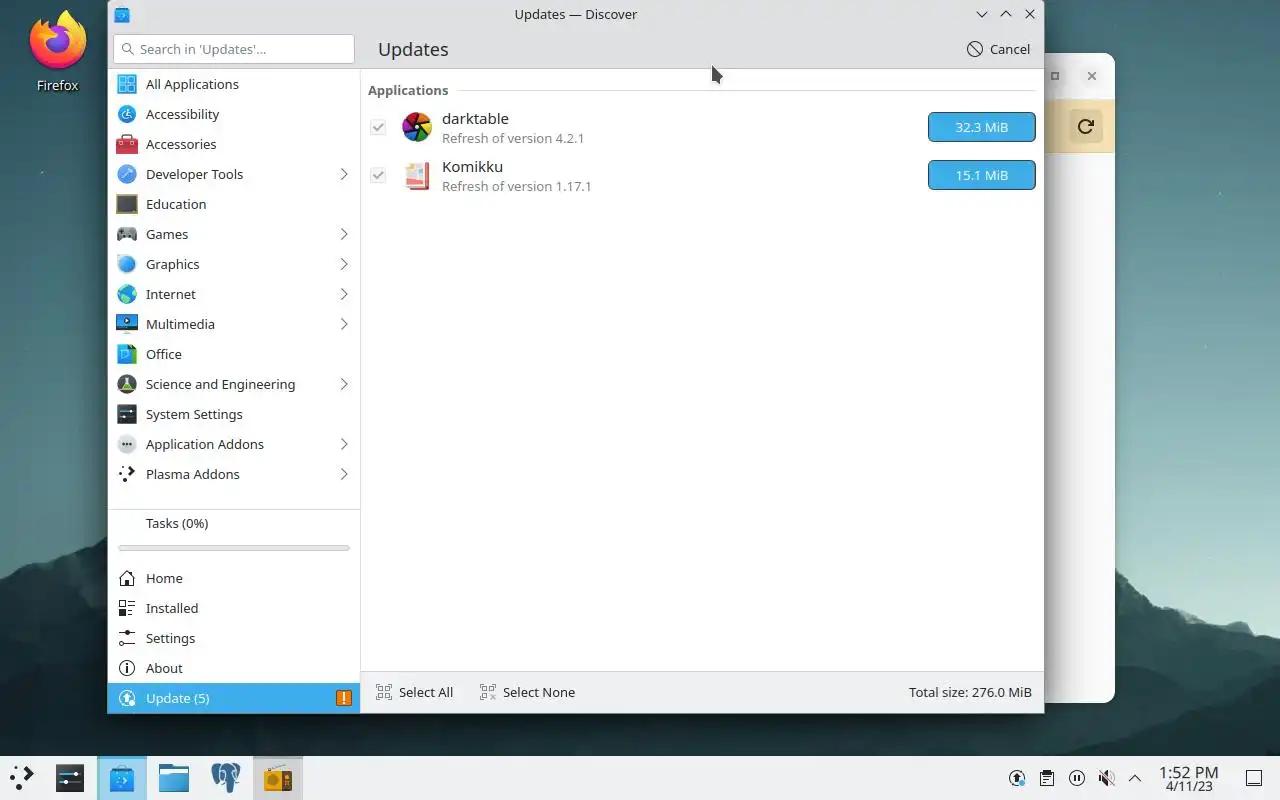Uncheck the Komikku update checkbox
This screenshot has width=1280, height=800.
[x=378, y=175]
